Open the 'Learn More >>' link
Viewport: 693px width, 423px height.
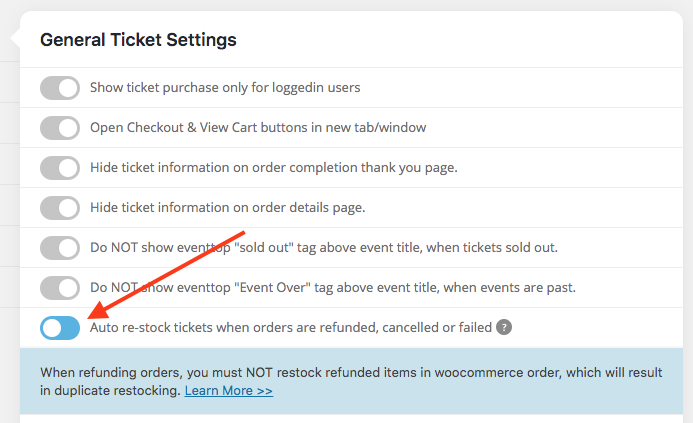click(228, 391)
